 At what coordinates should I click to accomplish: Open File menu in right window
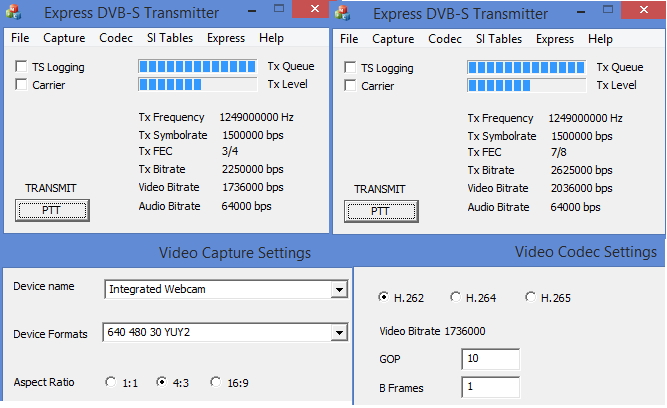[x=349, y=39]
